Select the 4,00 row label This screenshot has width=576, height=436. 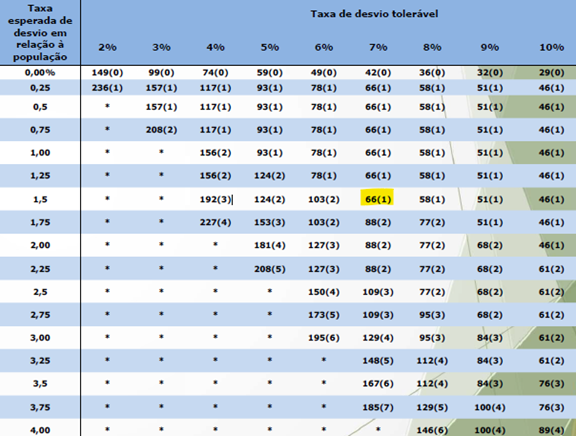tap(40, 430)
